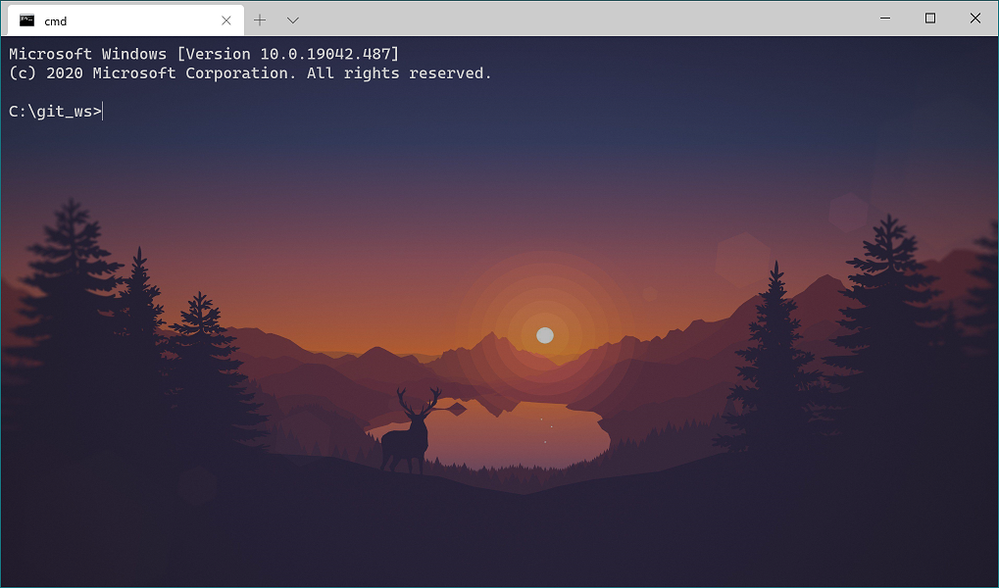999x588 pixels.
Task: Close the Windows Terminal window
Action: pos(975,18)
